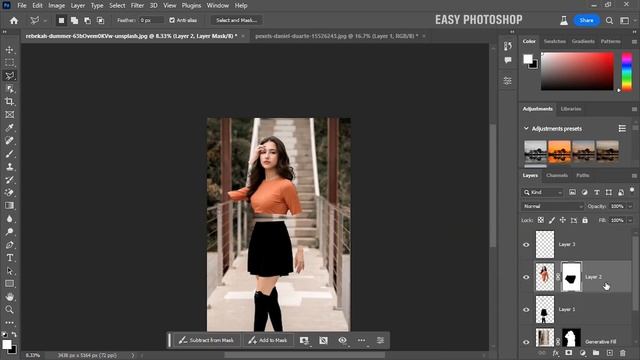This screenshot has height=360, width=640.
Task: Select the Pen tool
Action: click(x=9, y=245)
